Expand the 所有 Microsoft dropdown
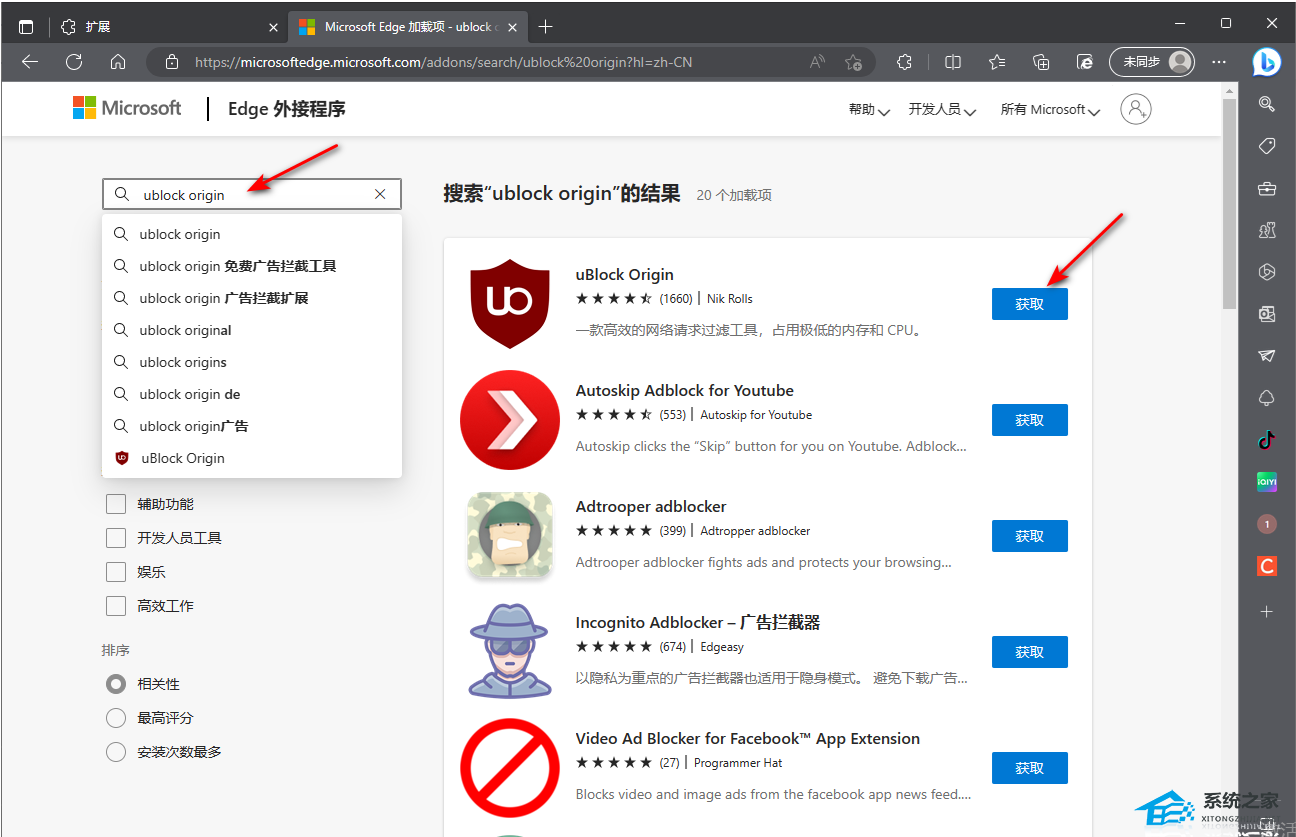 point(1050,110)
